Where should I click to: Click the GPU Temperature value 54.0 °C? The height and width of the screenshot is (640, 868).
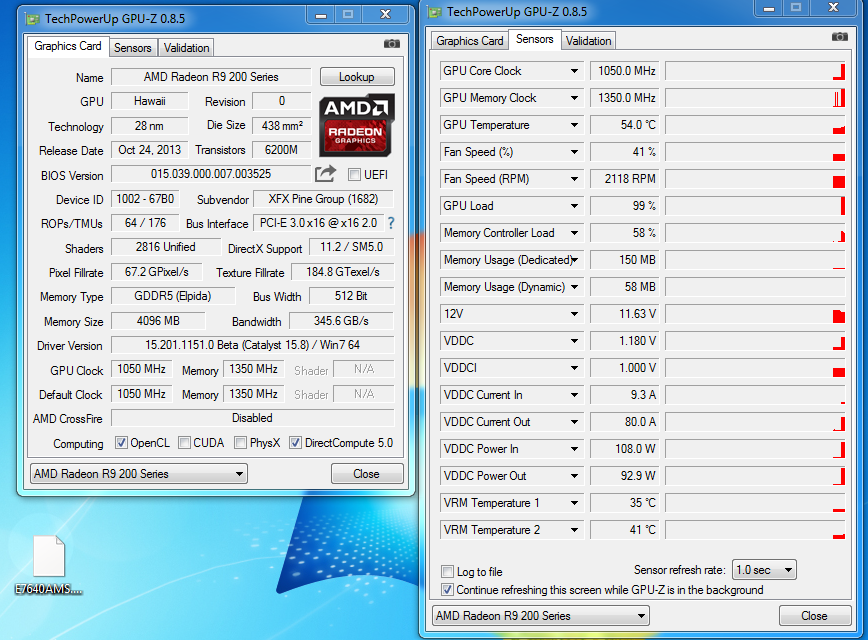624,125
